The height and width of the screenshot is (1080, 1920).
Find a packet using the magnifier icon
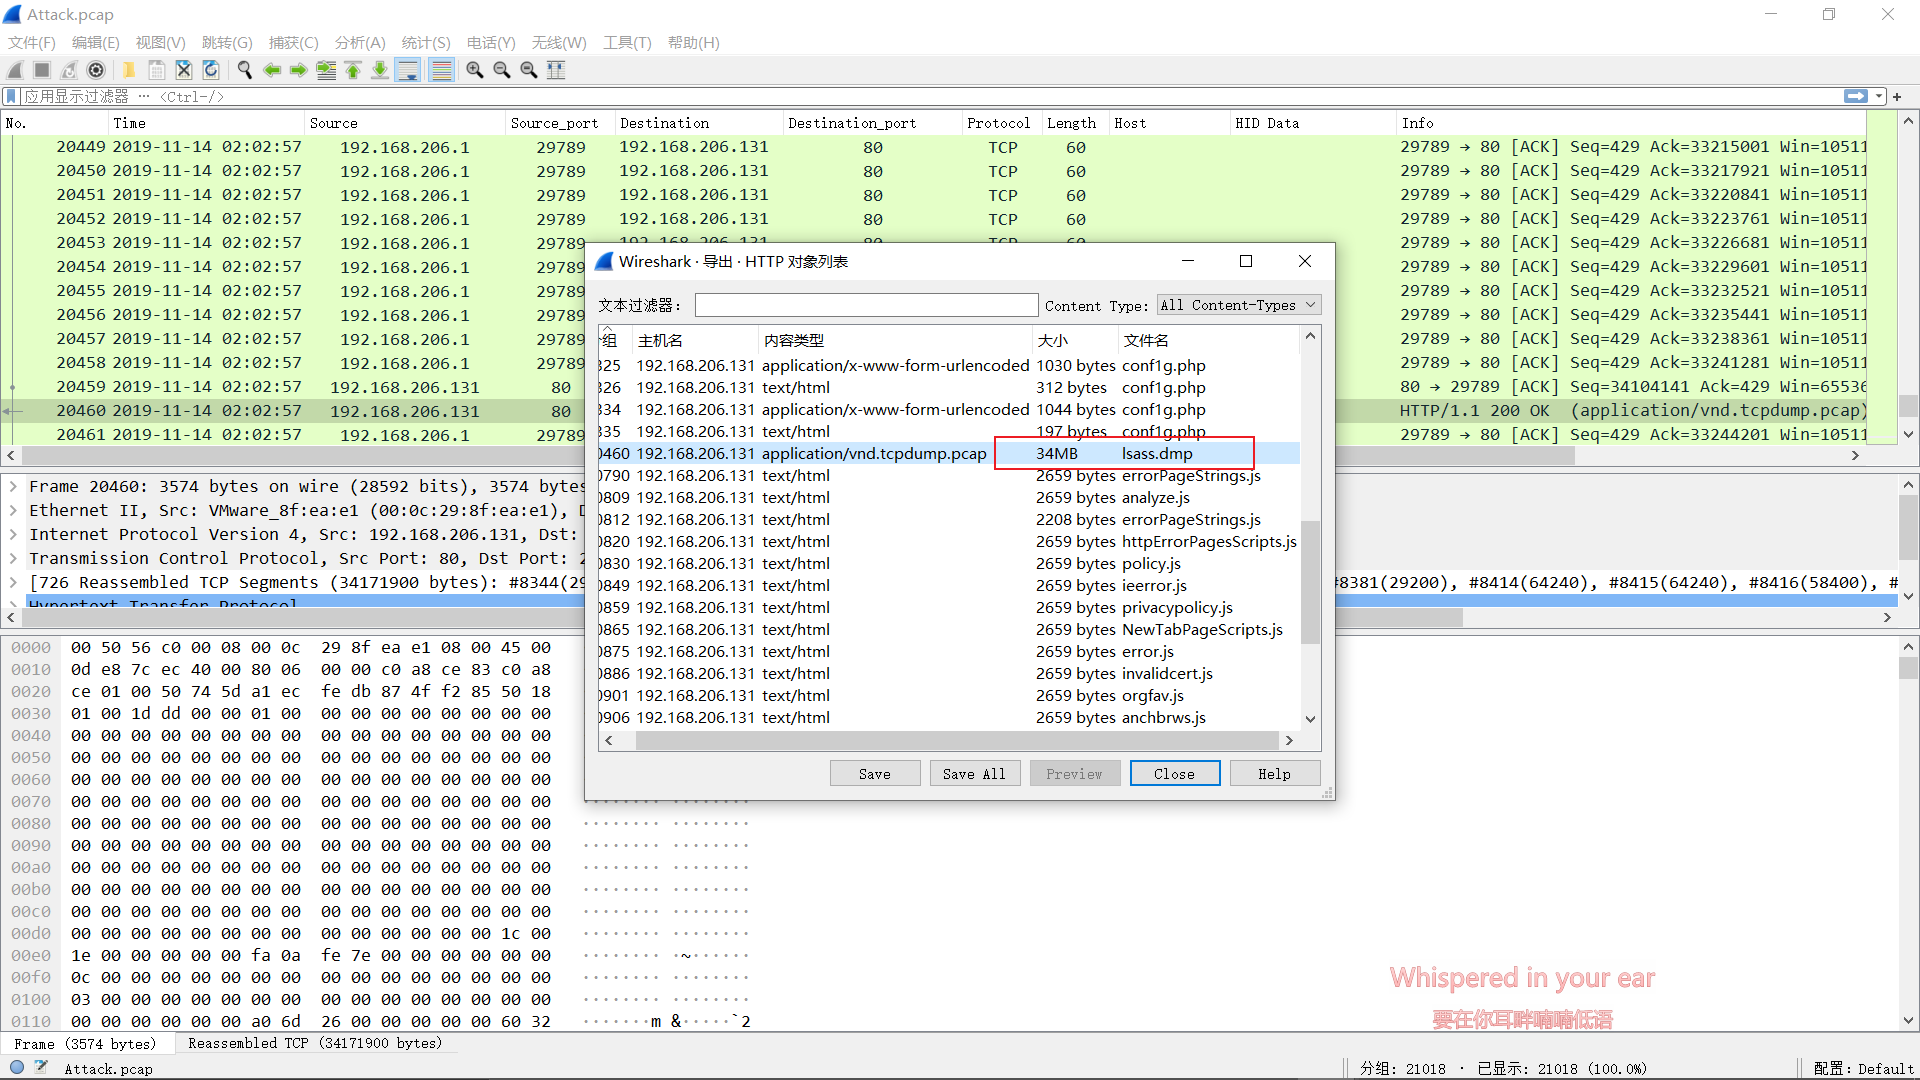coord(244,70)
